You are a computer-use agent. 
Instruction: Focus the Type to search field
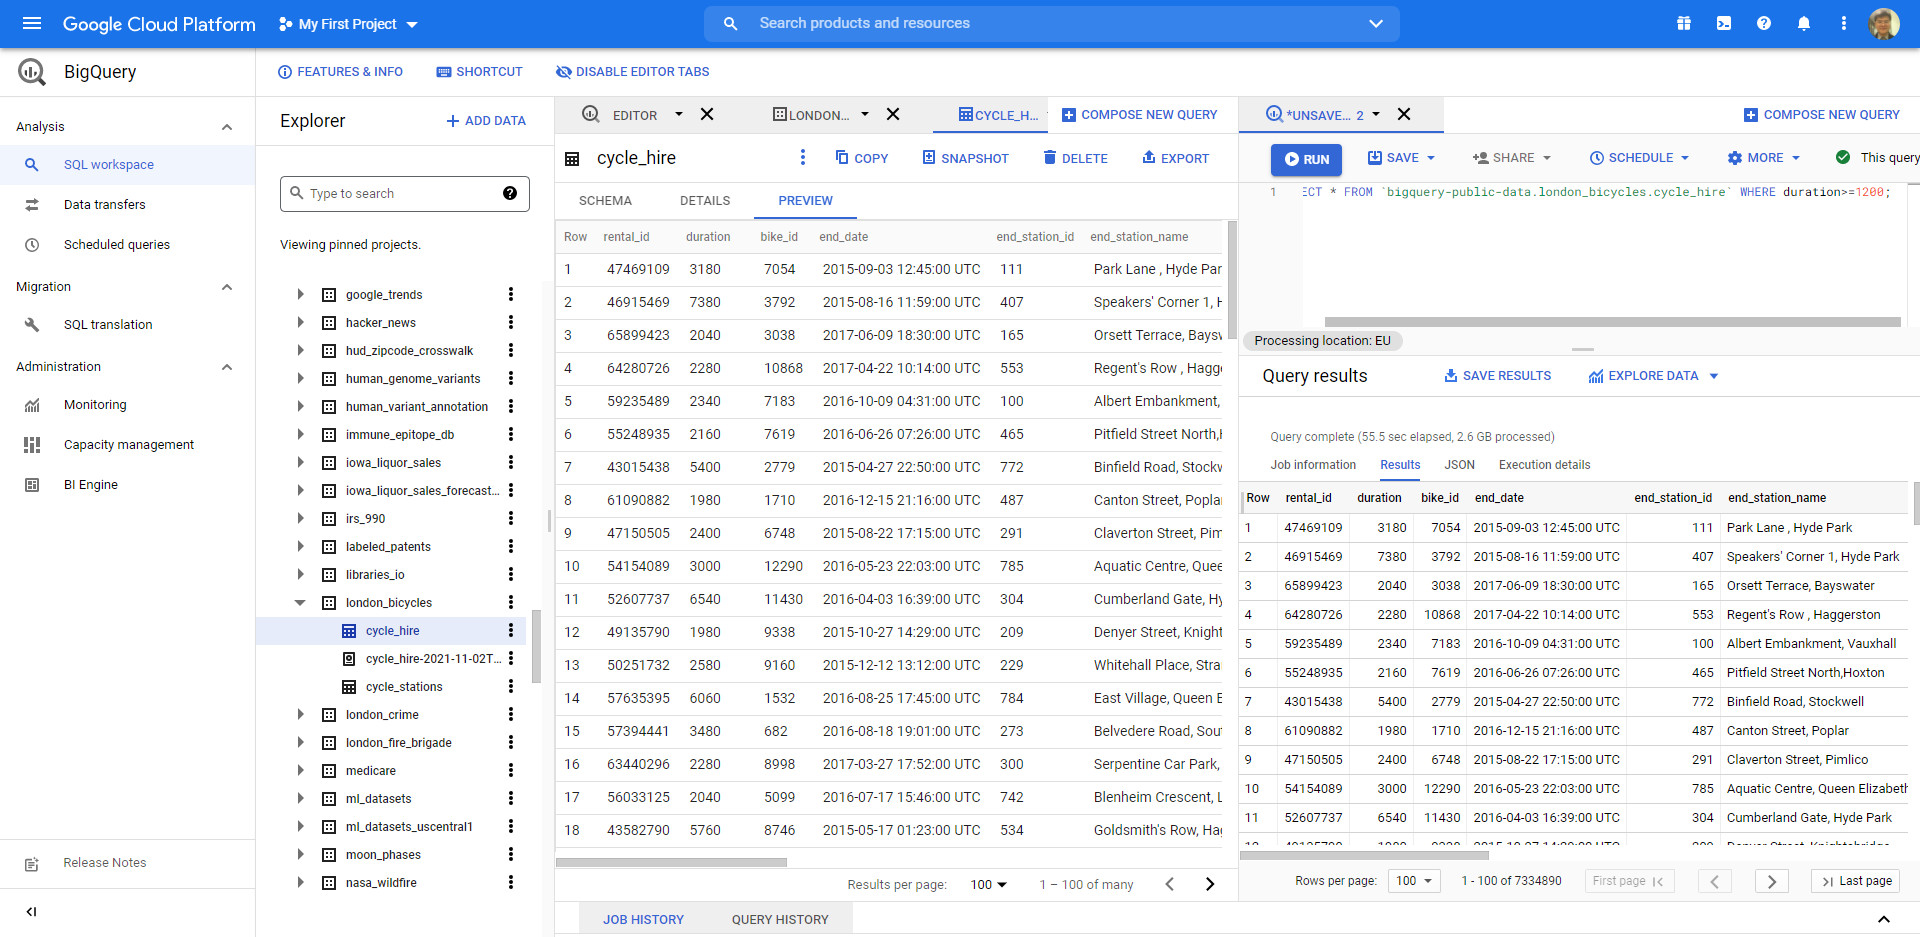click(x=405, y=193)
